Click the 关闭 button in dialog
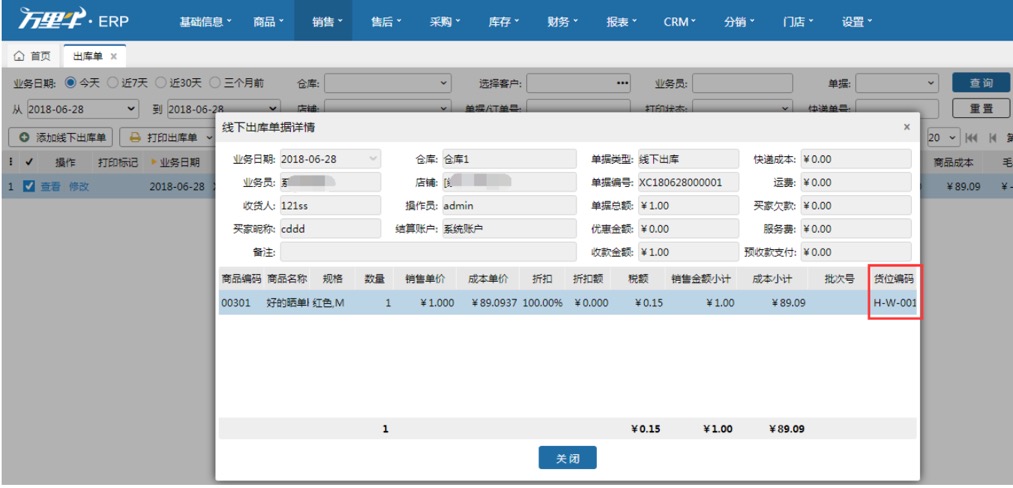Screen dimensions: 1013x488 click(567, 458)
